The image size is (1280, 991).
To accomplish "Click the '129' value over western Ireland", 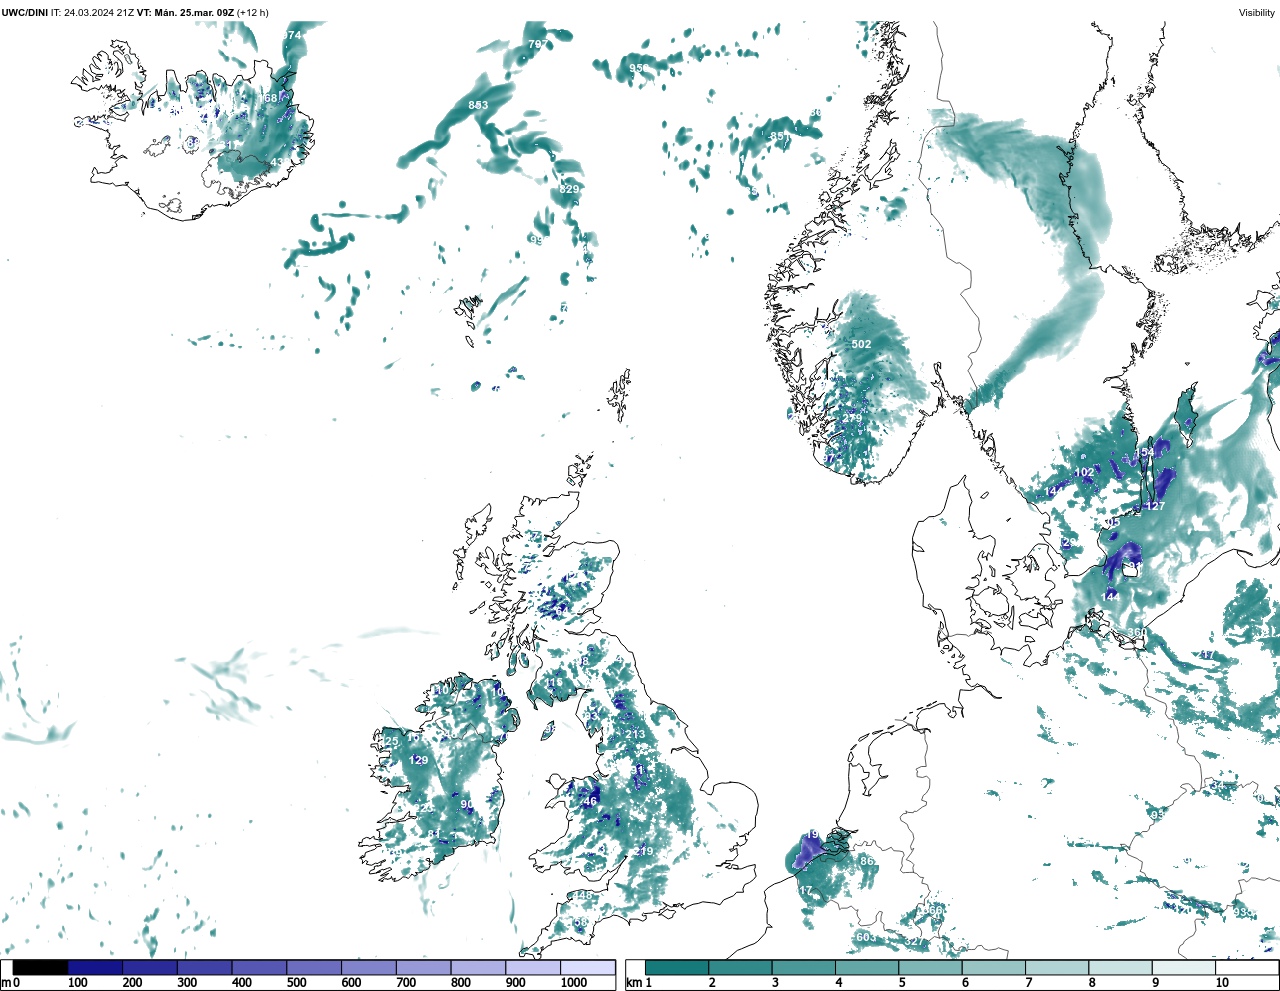I will coord(418,761).
